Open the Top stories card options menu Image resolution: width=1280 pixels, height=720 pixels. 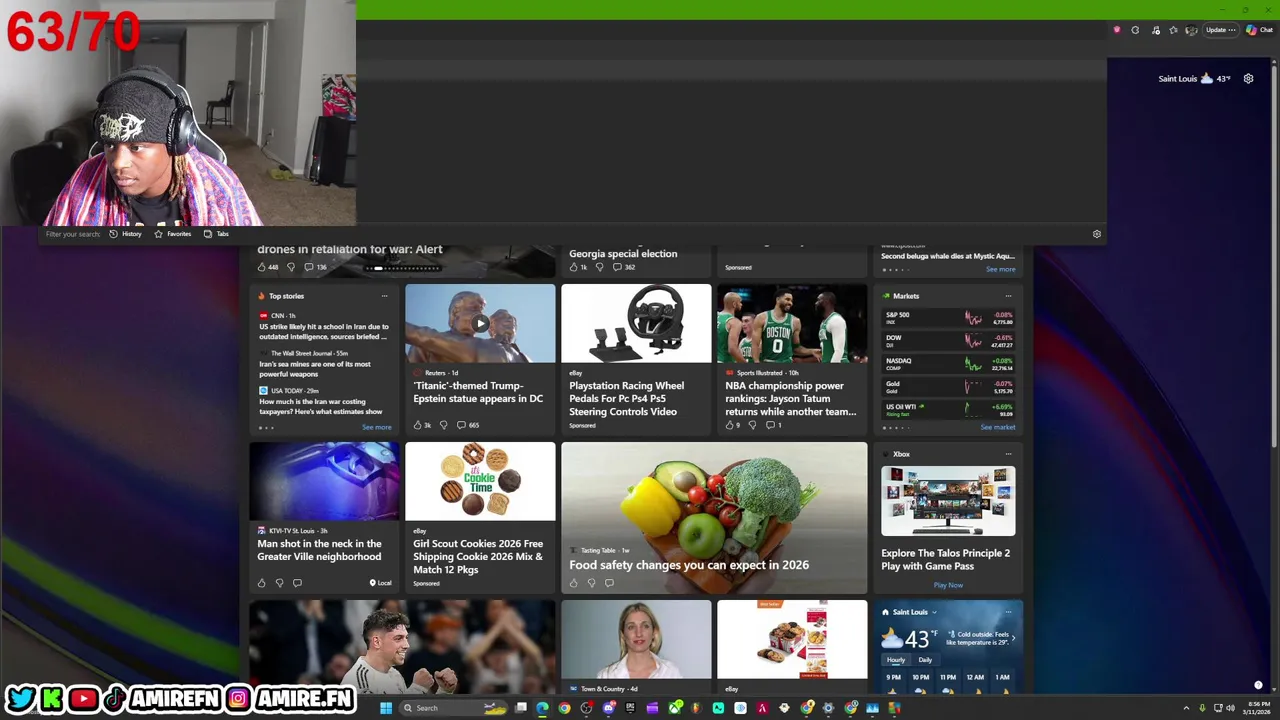click(x=384, y=296)
